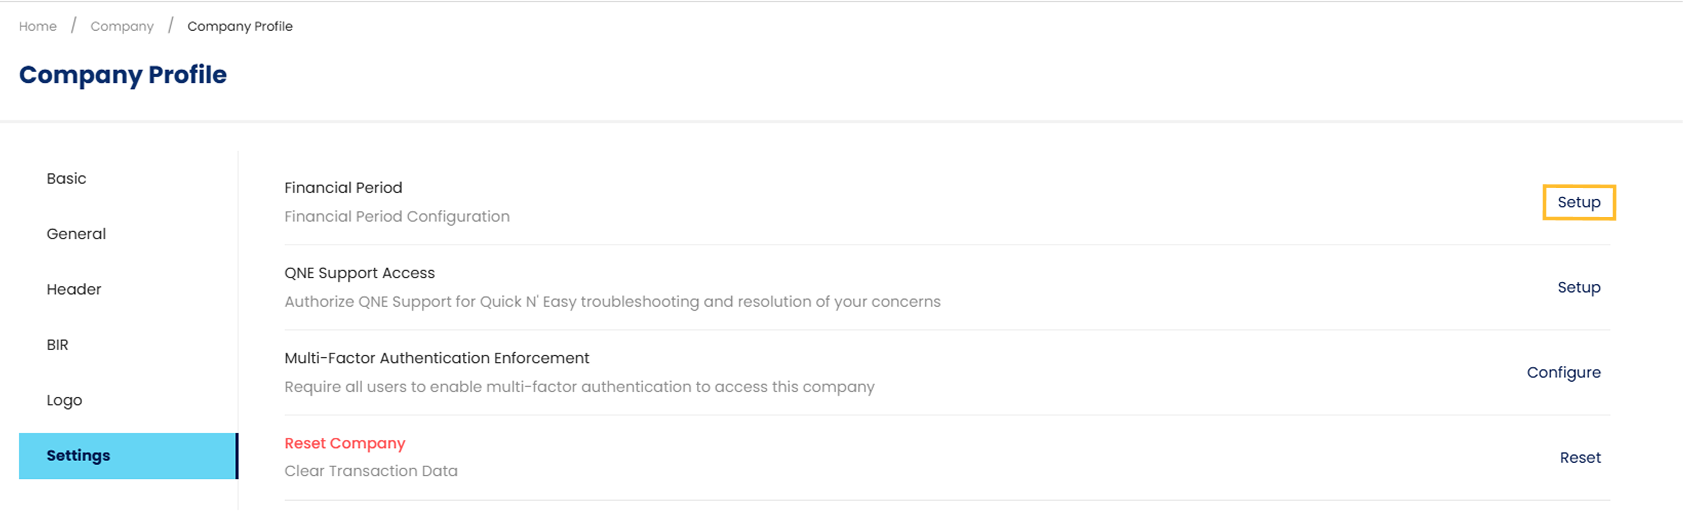Viewport: 1683px width, 512px height.
Task: Click Setup for QNE Support Access
Action: tap(1579, 288)
